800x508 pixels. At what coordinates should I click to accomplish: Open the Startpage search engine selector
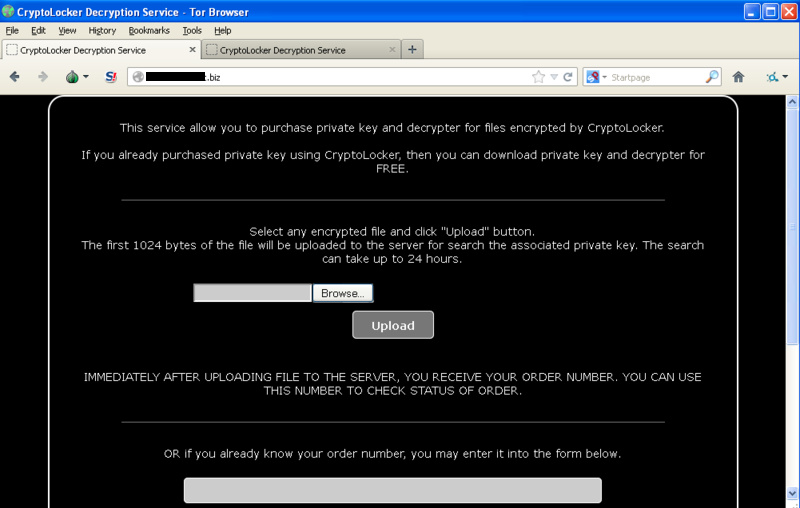point(596,77)
